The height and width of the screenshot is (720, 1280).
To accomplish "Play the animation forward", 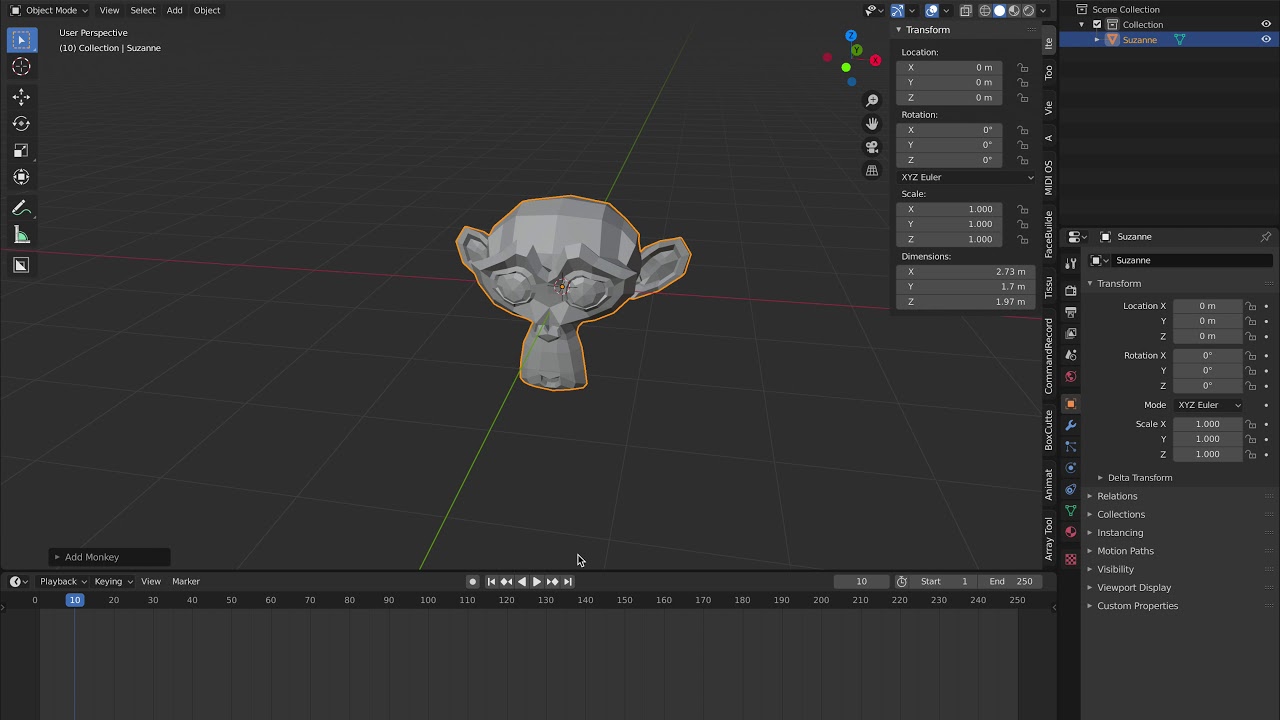I will click(x=537, y=581).
